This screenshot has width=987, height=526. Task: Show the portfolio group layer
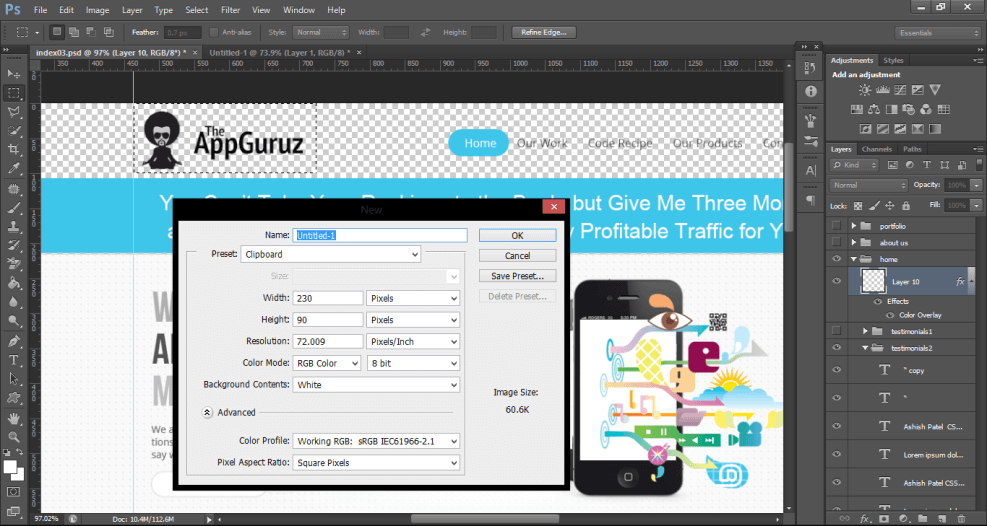click(836, 226)
